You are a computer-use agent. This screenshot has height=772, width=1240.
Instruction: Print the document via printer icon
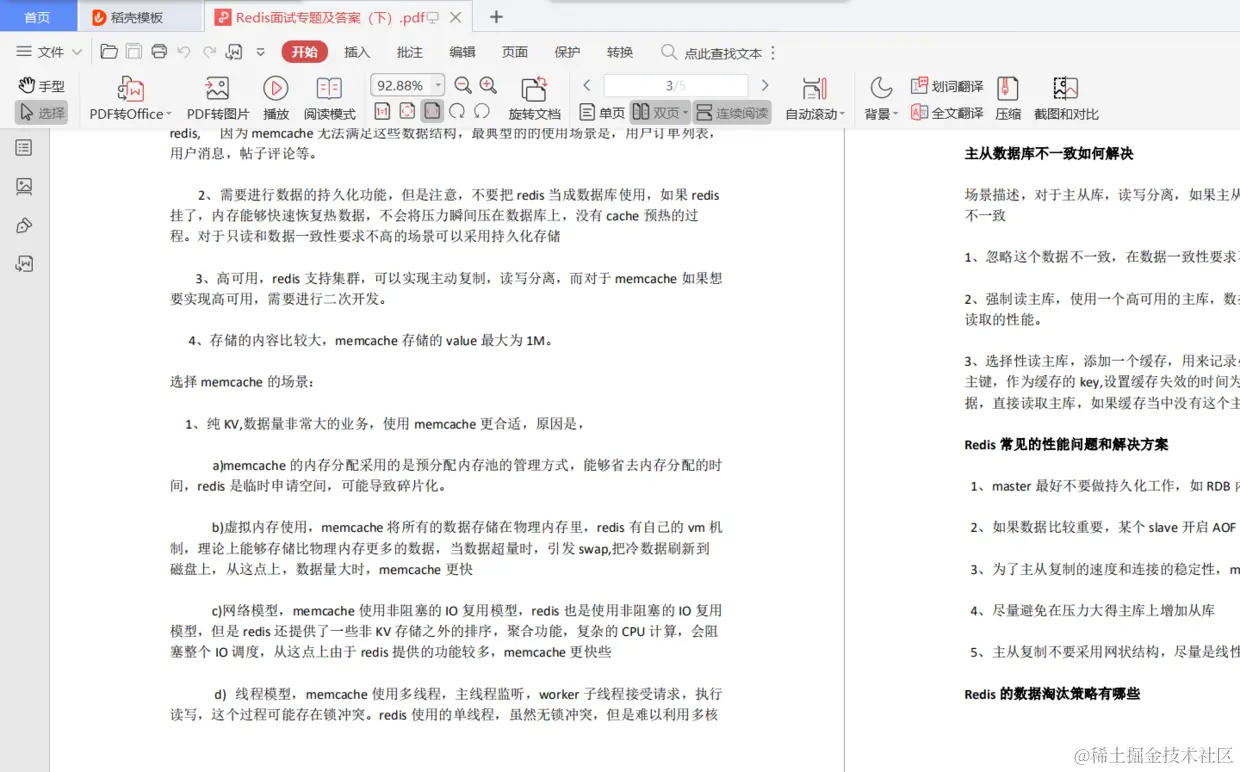click(x=159, y=52)
